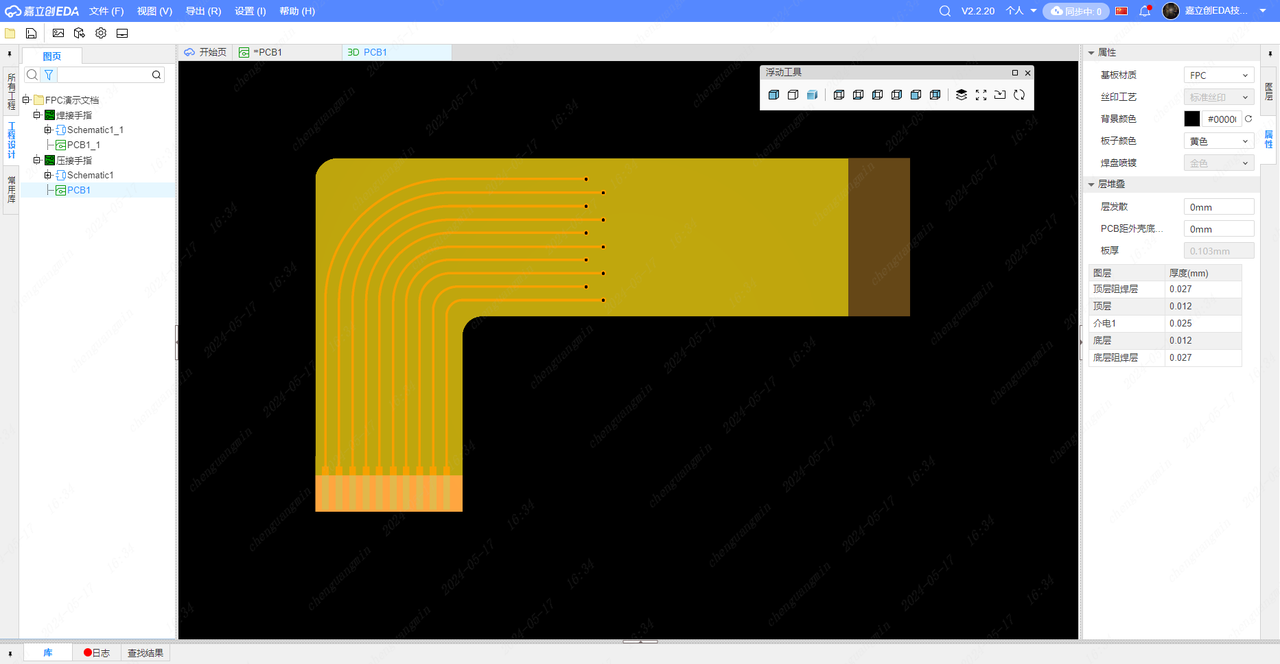1280x664 pixels.
Task: Open the 视图 (V) menu
Action: tap(154, 11)
